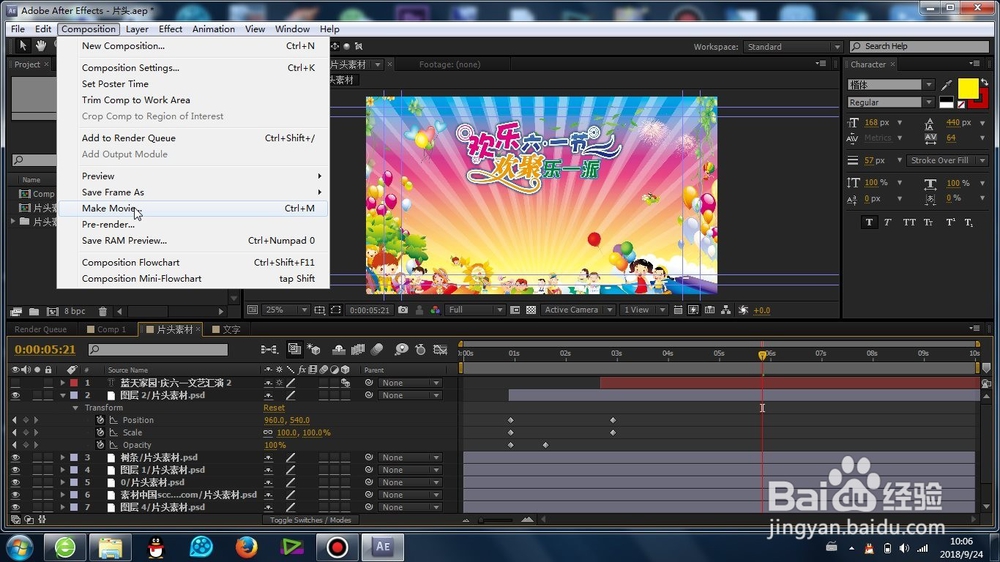Select the Hand tool
Image resolution: width=1000 pixels, height=562 pixels.
point(41,45)
